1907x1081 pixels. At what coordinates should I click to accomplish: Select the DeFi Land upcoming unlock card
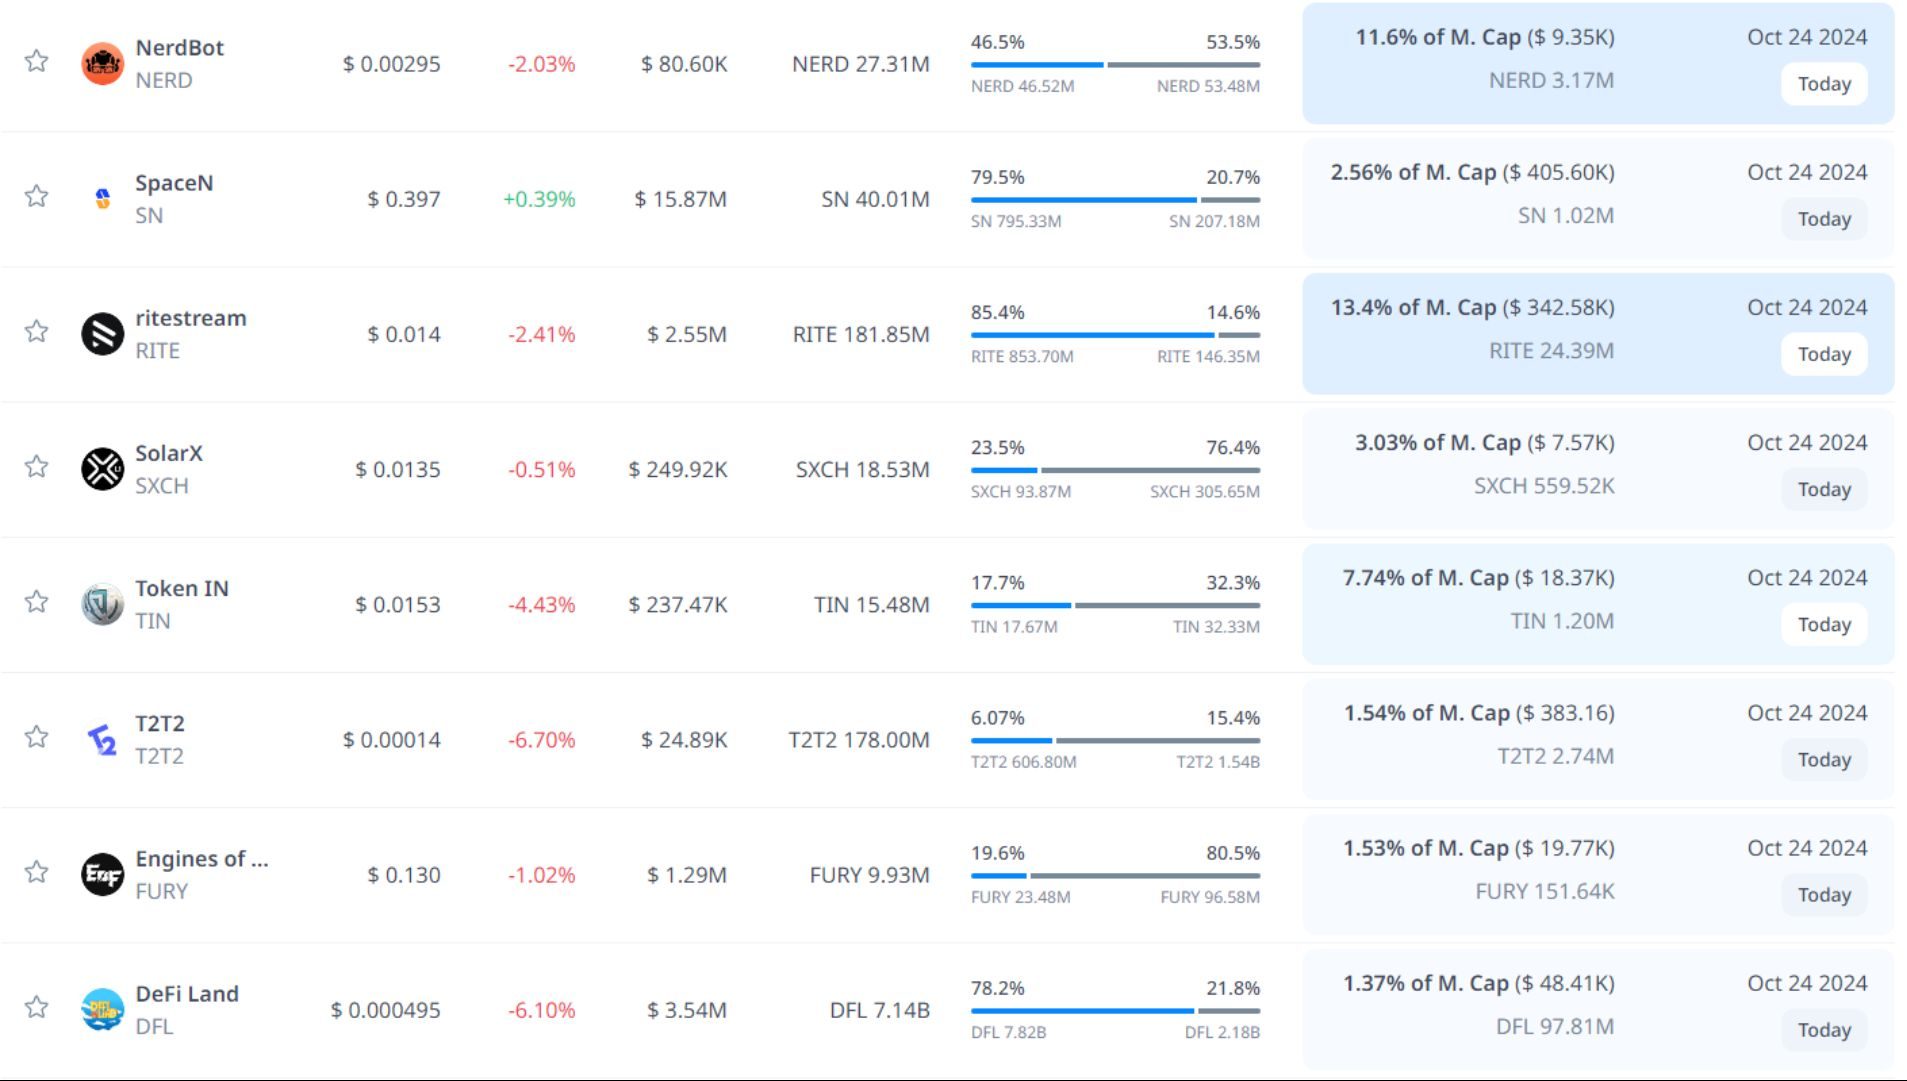1597,1010
